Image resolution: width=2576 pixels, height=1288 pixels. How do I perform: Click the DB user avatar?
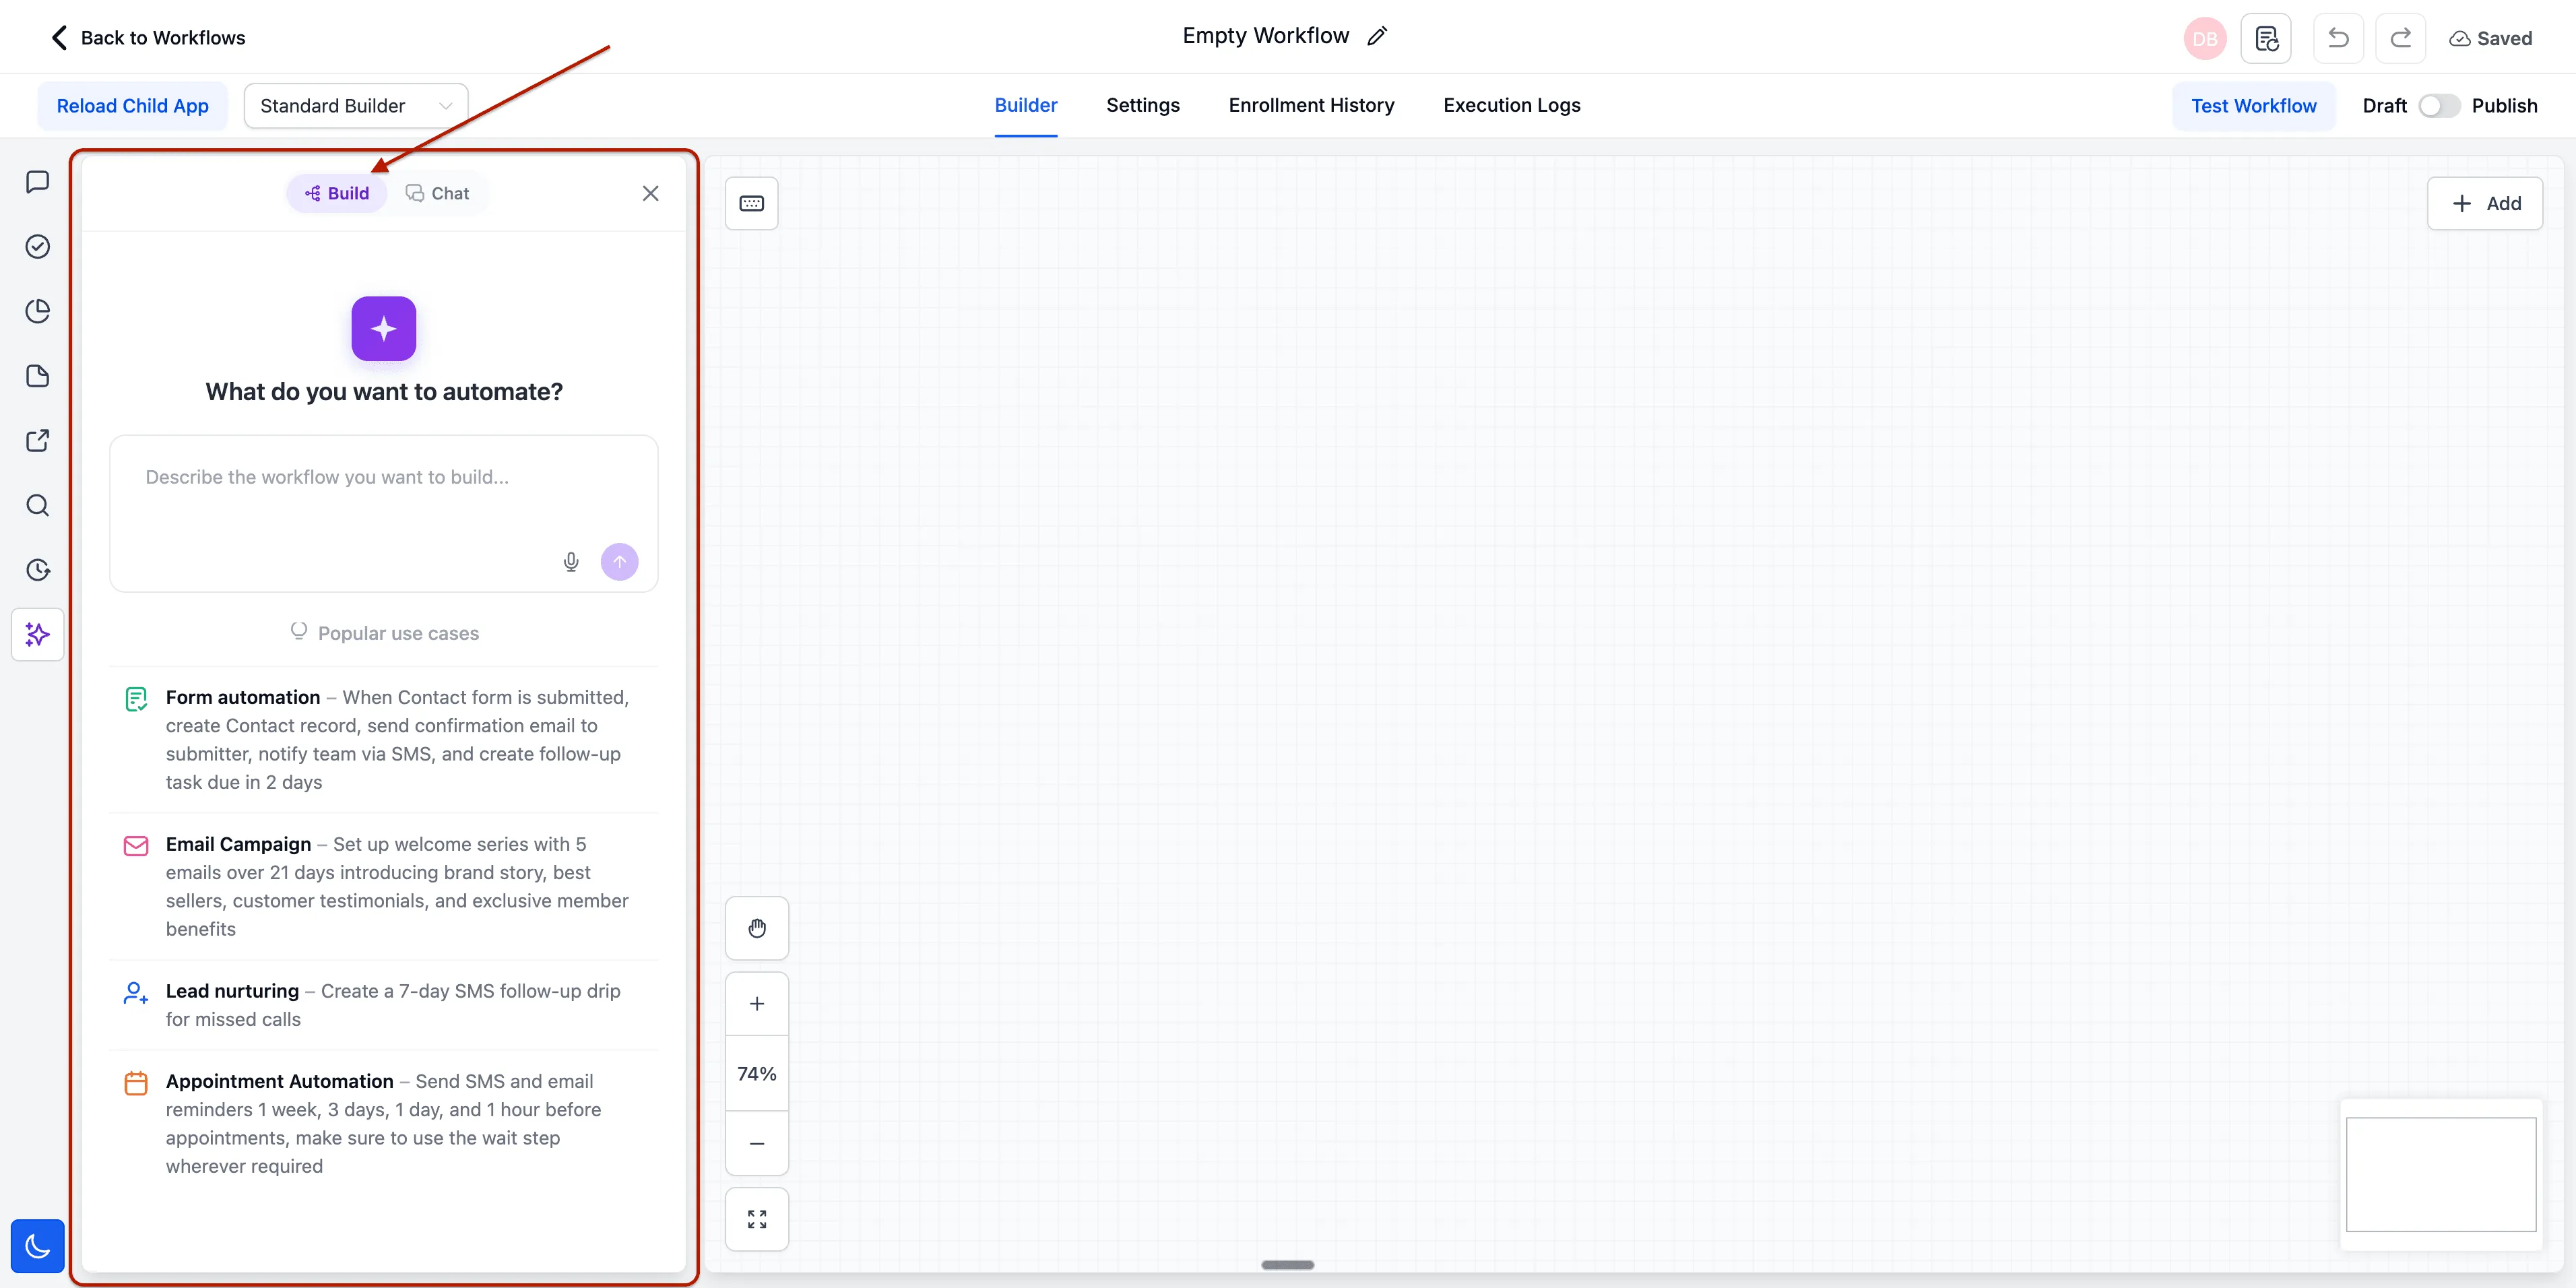point(2204,39)
